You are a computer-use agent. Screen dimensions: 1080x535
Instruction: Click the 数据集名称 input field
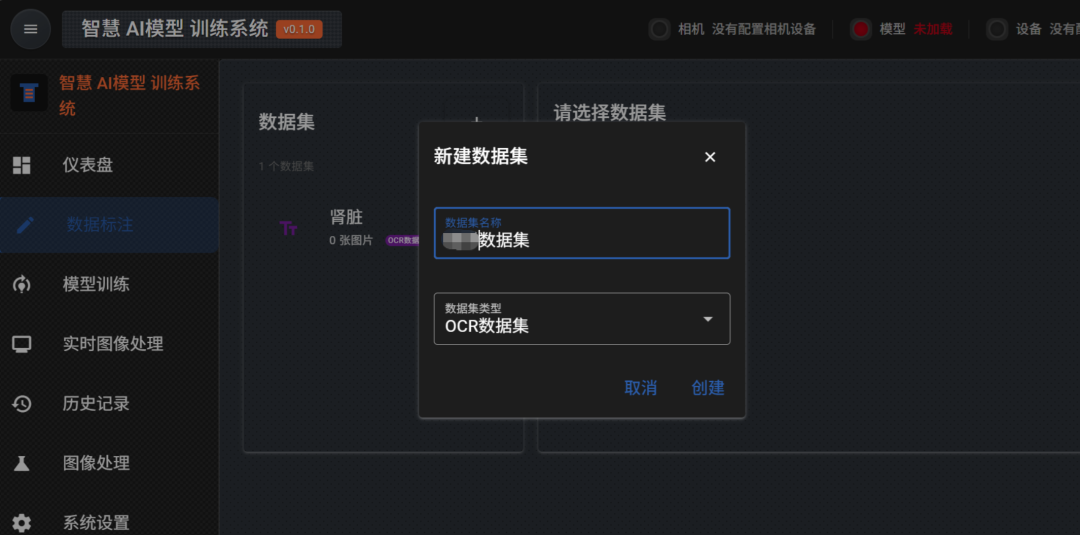pos(582,233)
